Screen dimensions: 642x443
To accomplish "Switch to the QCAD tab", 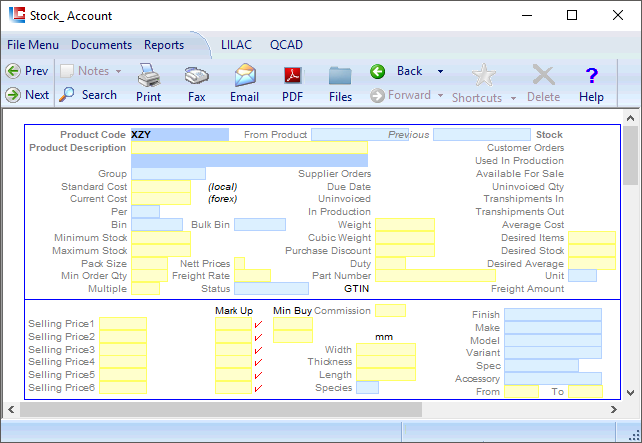I will click(286, 45).
